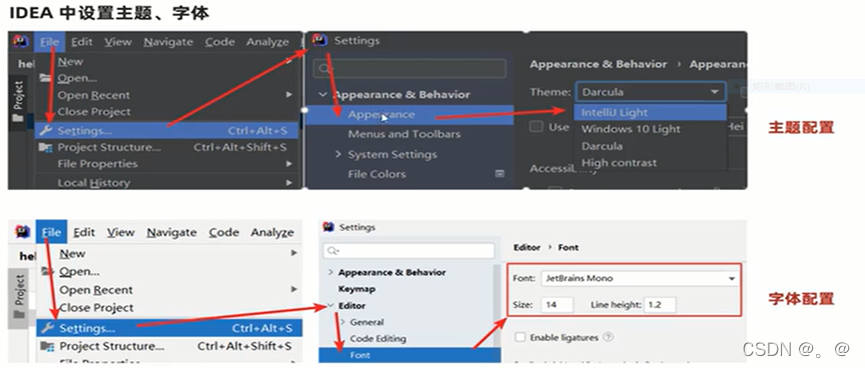Click the help icon next to Enable ligatures
This screenshot has height=368, width=865.
click(608, 337)
